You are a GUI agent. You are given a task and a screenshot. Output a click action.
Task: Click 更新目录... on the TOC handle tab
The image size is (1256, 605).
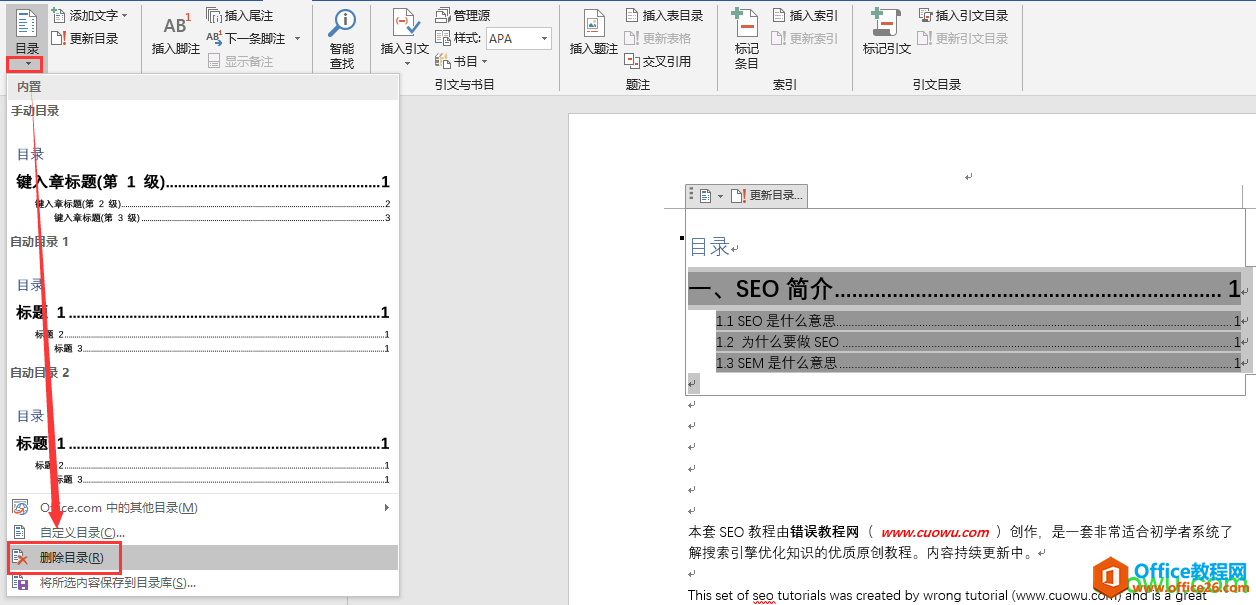click(767, 195)
